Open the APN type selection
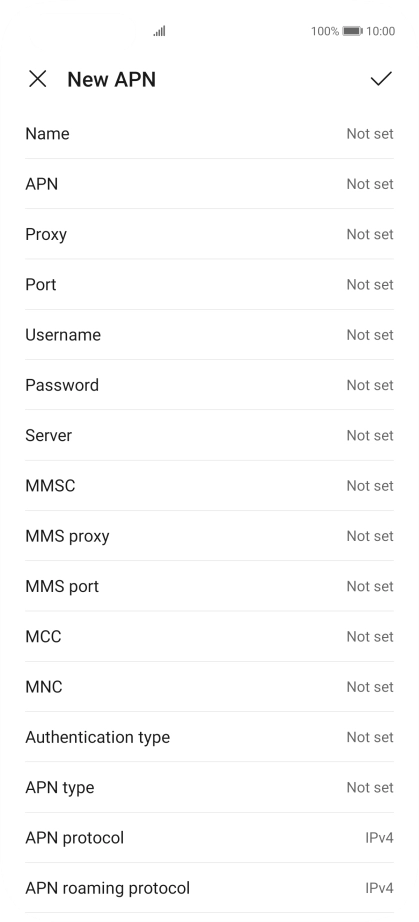419x922 pixels. pyautogui.click(x=209, y=787)
